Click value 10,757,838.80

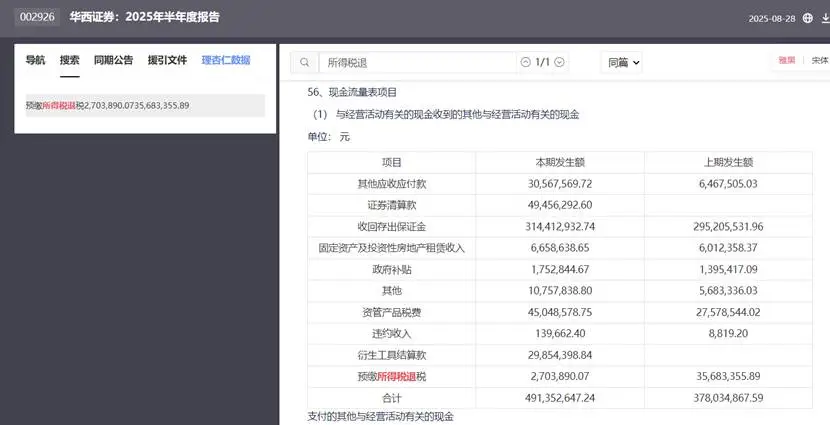click(x=560, y=291)
